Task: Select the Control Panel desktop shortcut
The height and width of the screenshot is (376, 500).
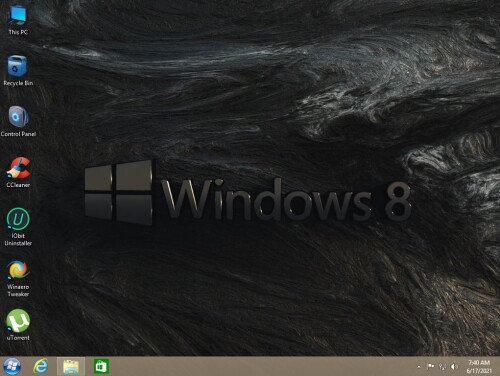Action: [x=18, y=121]
